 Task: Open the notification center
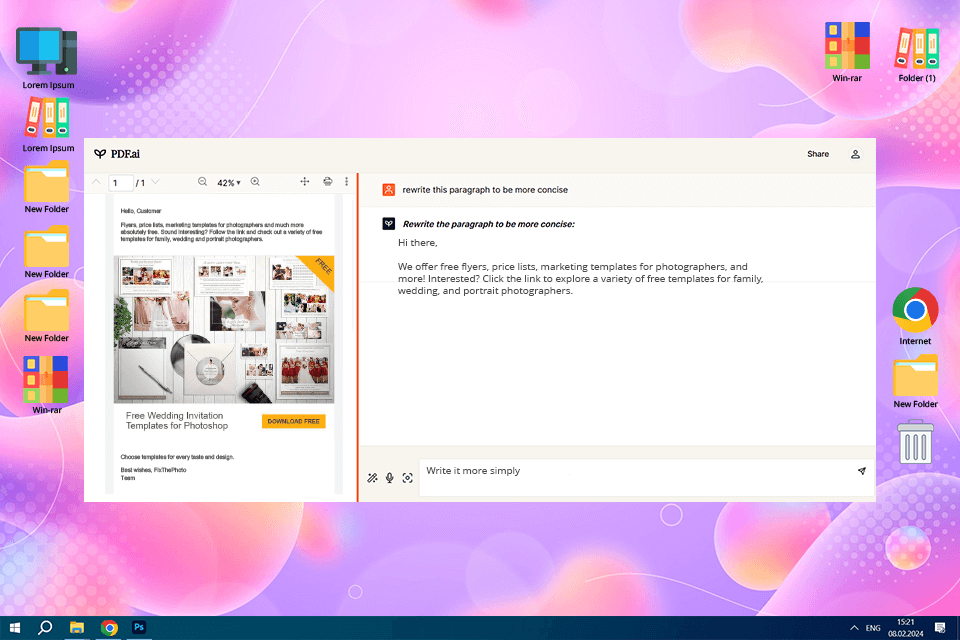[x=940, y=628]
